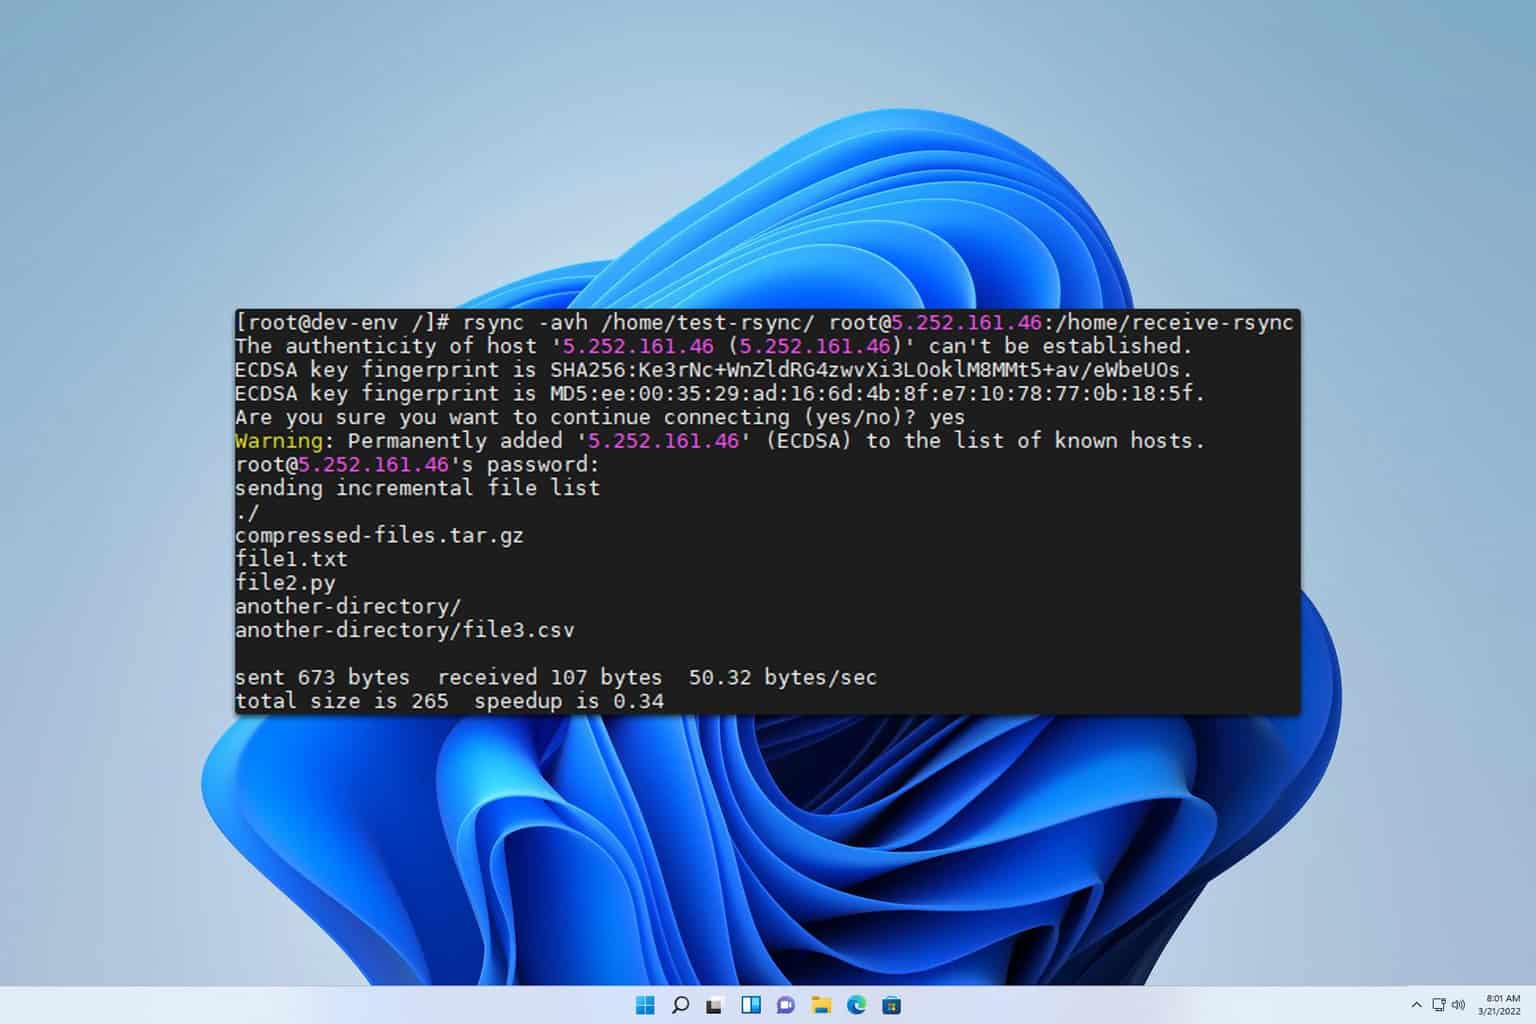Open Task View on taskbar
The image size is (1536, 1024).
point(715,1005)
